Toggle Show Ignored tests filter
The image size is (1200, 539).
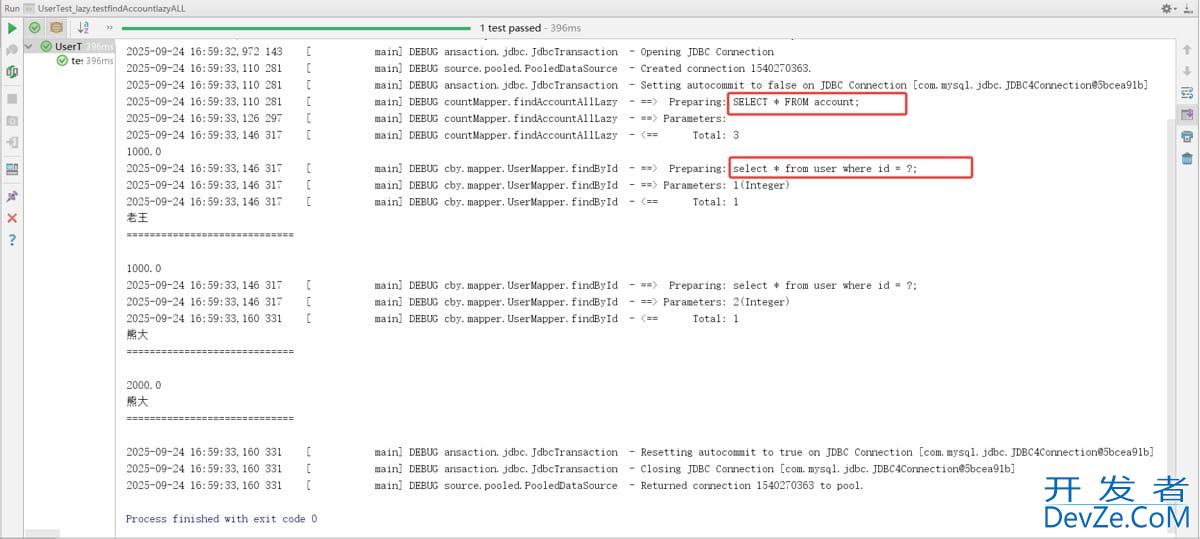[57, 28]
